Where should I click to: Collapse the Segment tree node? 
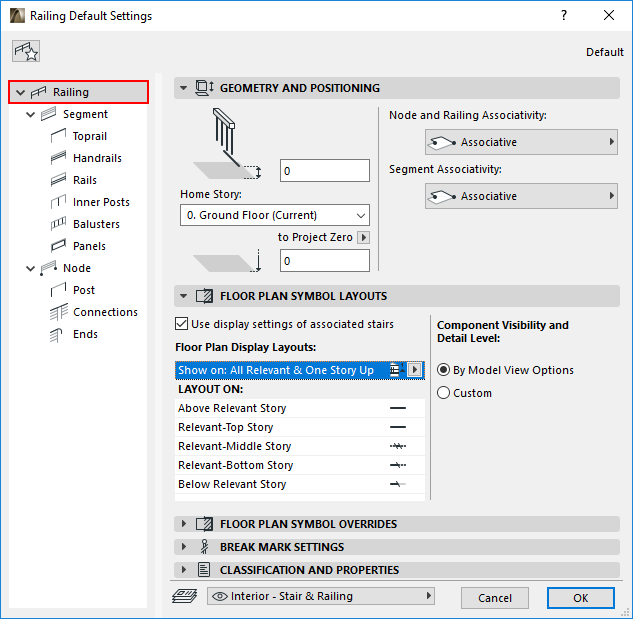coord(31,114)
